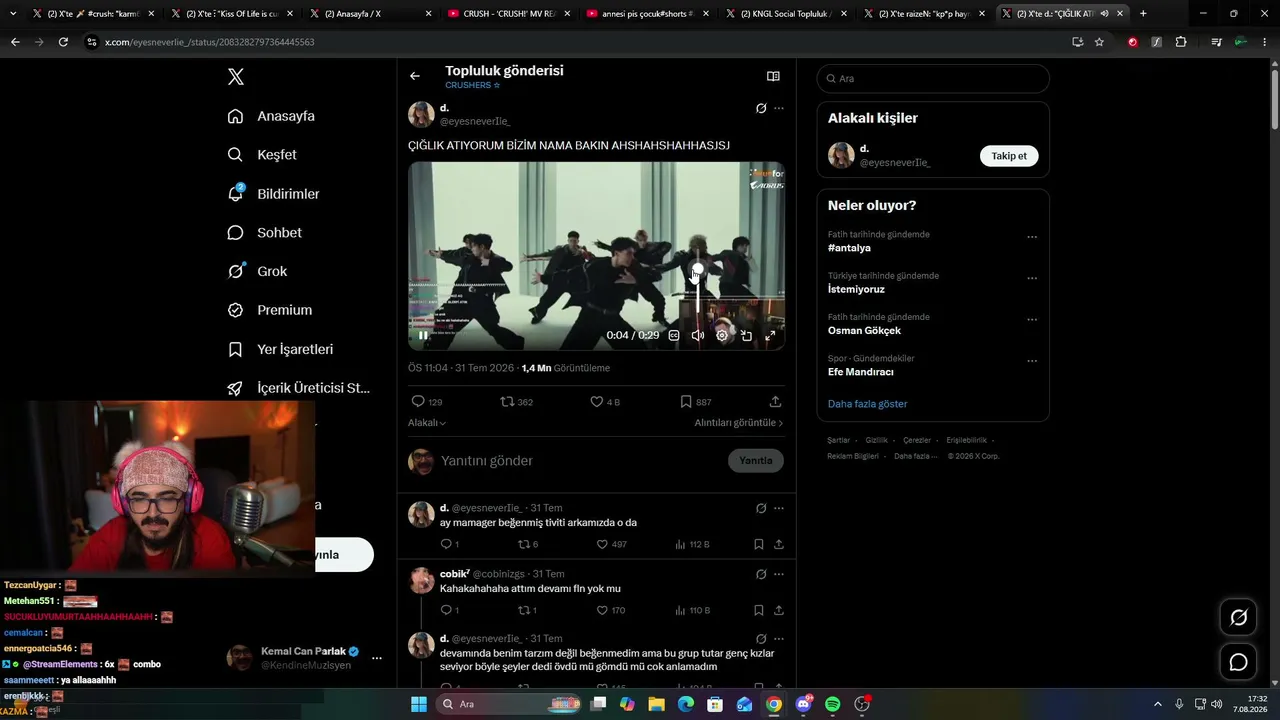This screenshot has width=1280, height=720.
Task: Share cobik's reply
Action: click(x=779, y=610)
